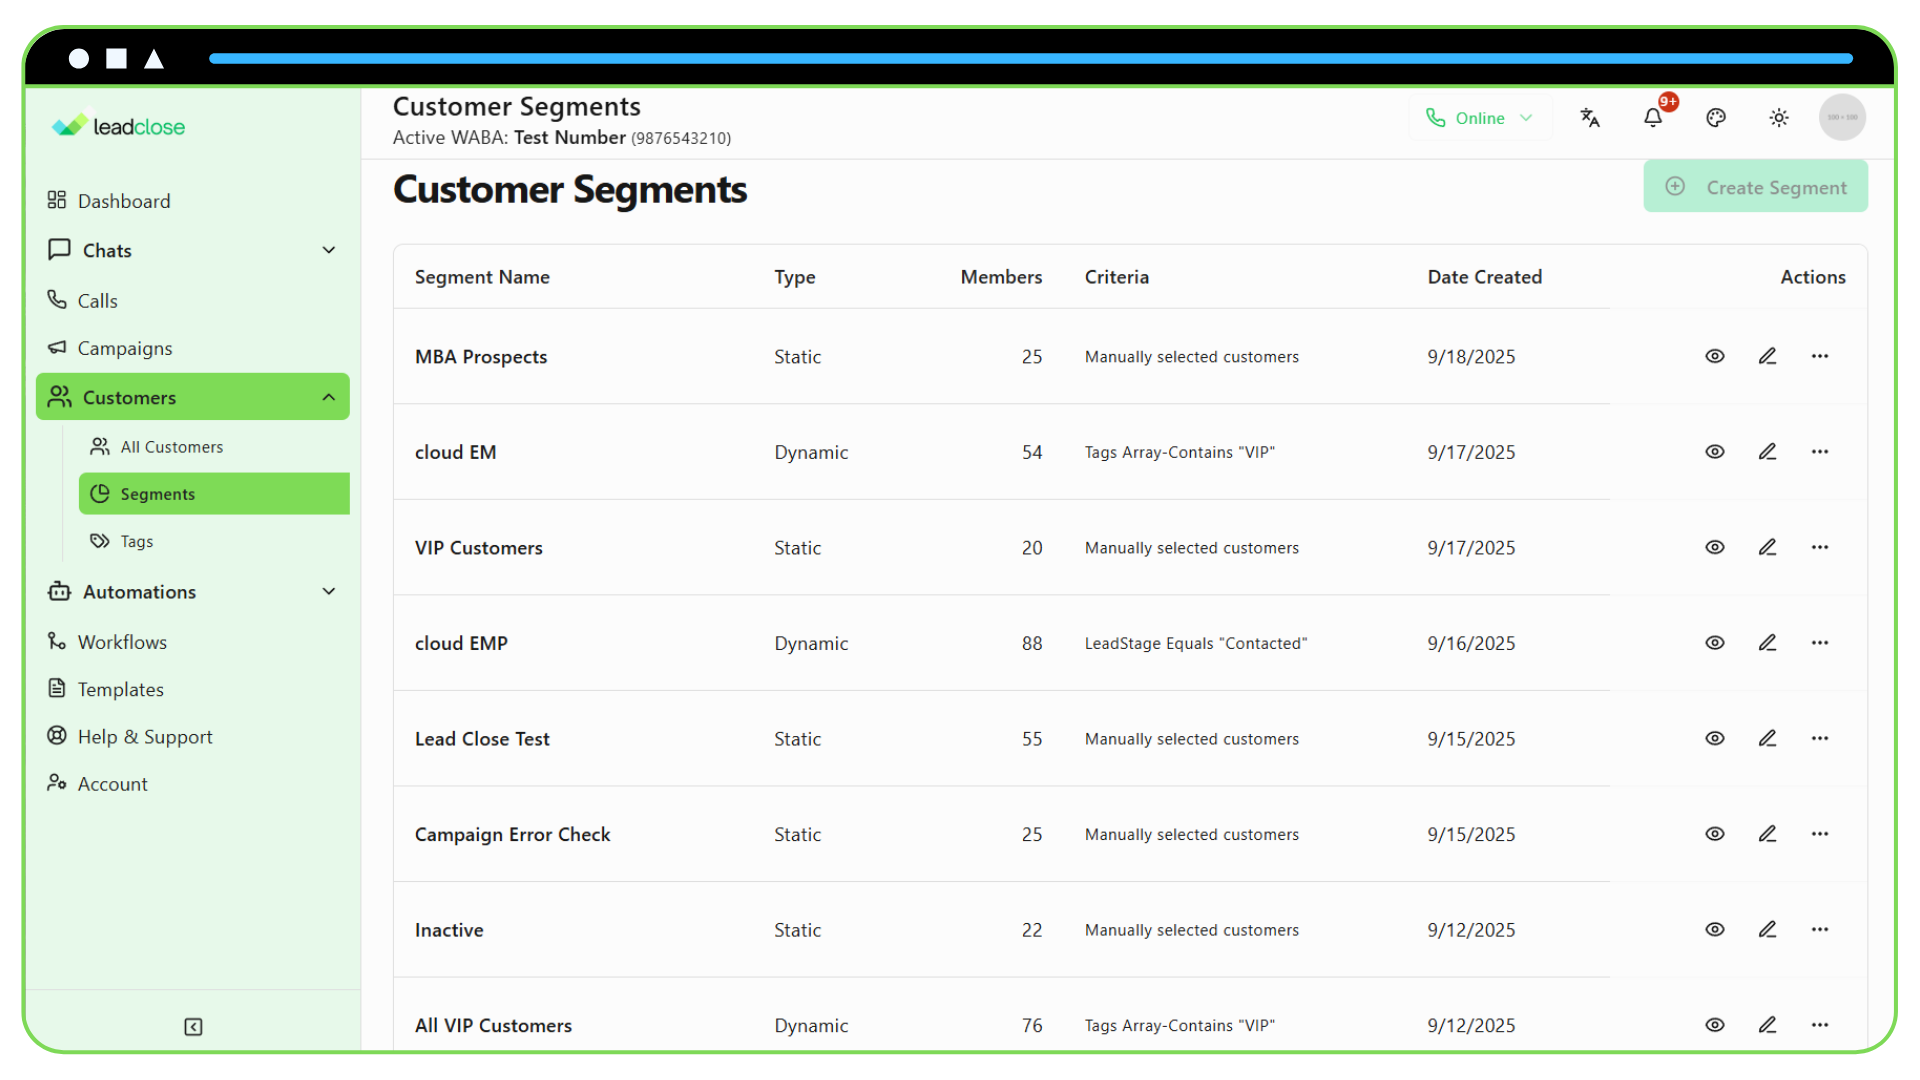View the cloud EMP segment details
Screen dimensions: 1920x1080
pos(1715,643)
